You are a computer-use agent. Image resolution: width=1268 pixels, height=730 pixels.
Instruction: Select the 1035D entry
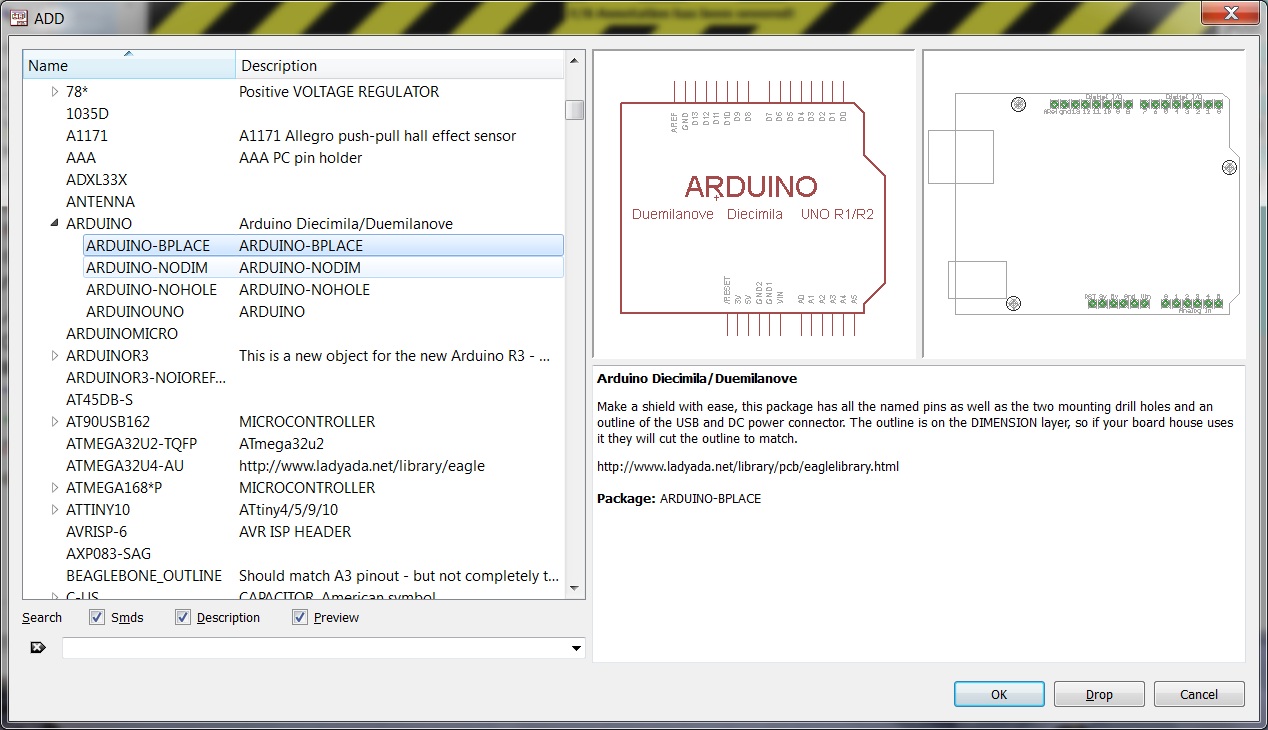[87, 114]
